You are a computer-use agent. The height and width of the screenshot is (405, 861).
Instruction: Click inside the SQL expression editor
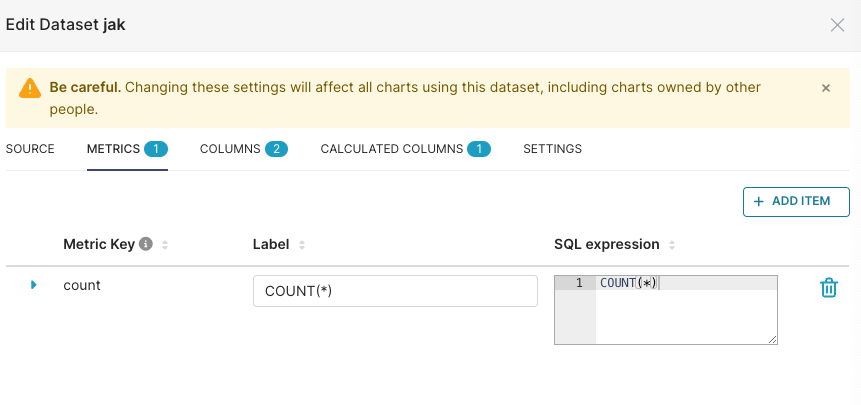[x=686, y=315]
